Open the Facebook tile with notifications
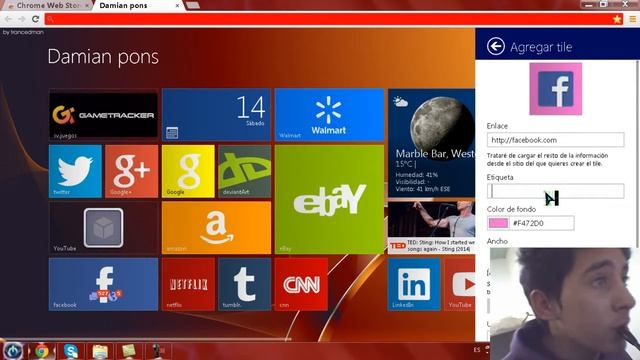Screen dimensions: 640x360 click(103, 284)
